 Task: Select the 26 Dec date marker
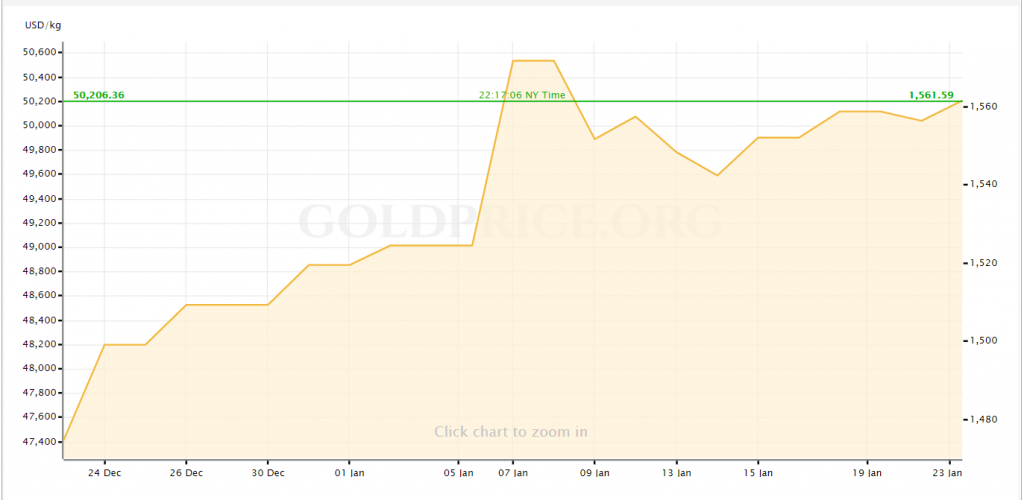[x=187, y=472]
